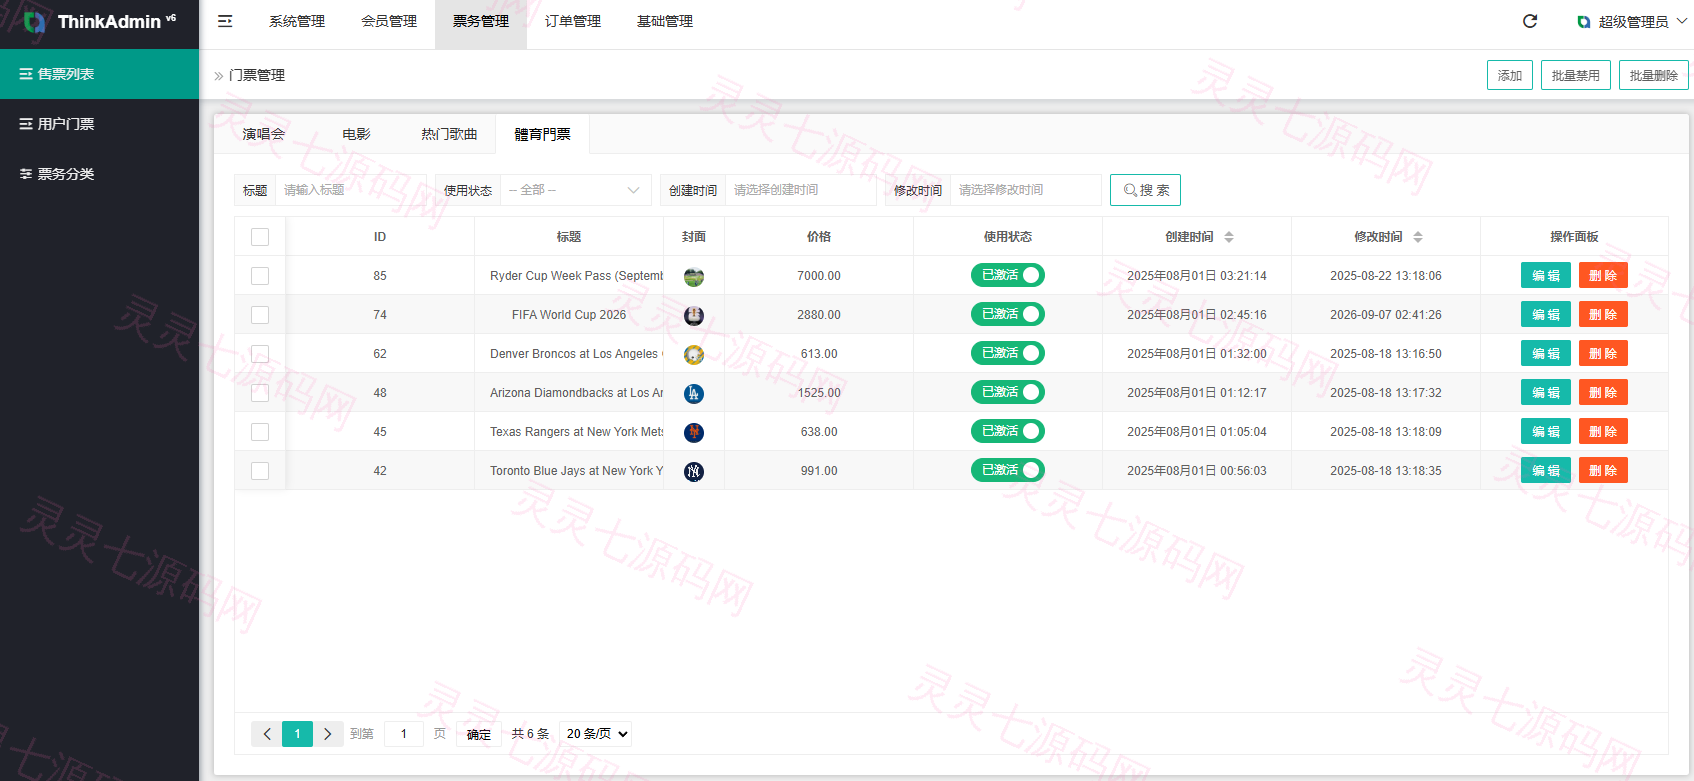The image size is (1694, 781).
Task: Open the Ryder Cup cover thumbnail
Action: [694, 277]
